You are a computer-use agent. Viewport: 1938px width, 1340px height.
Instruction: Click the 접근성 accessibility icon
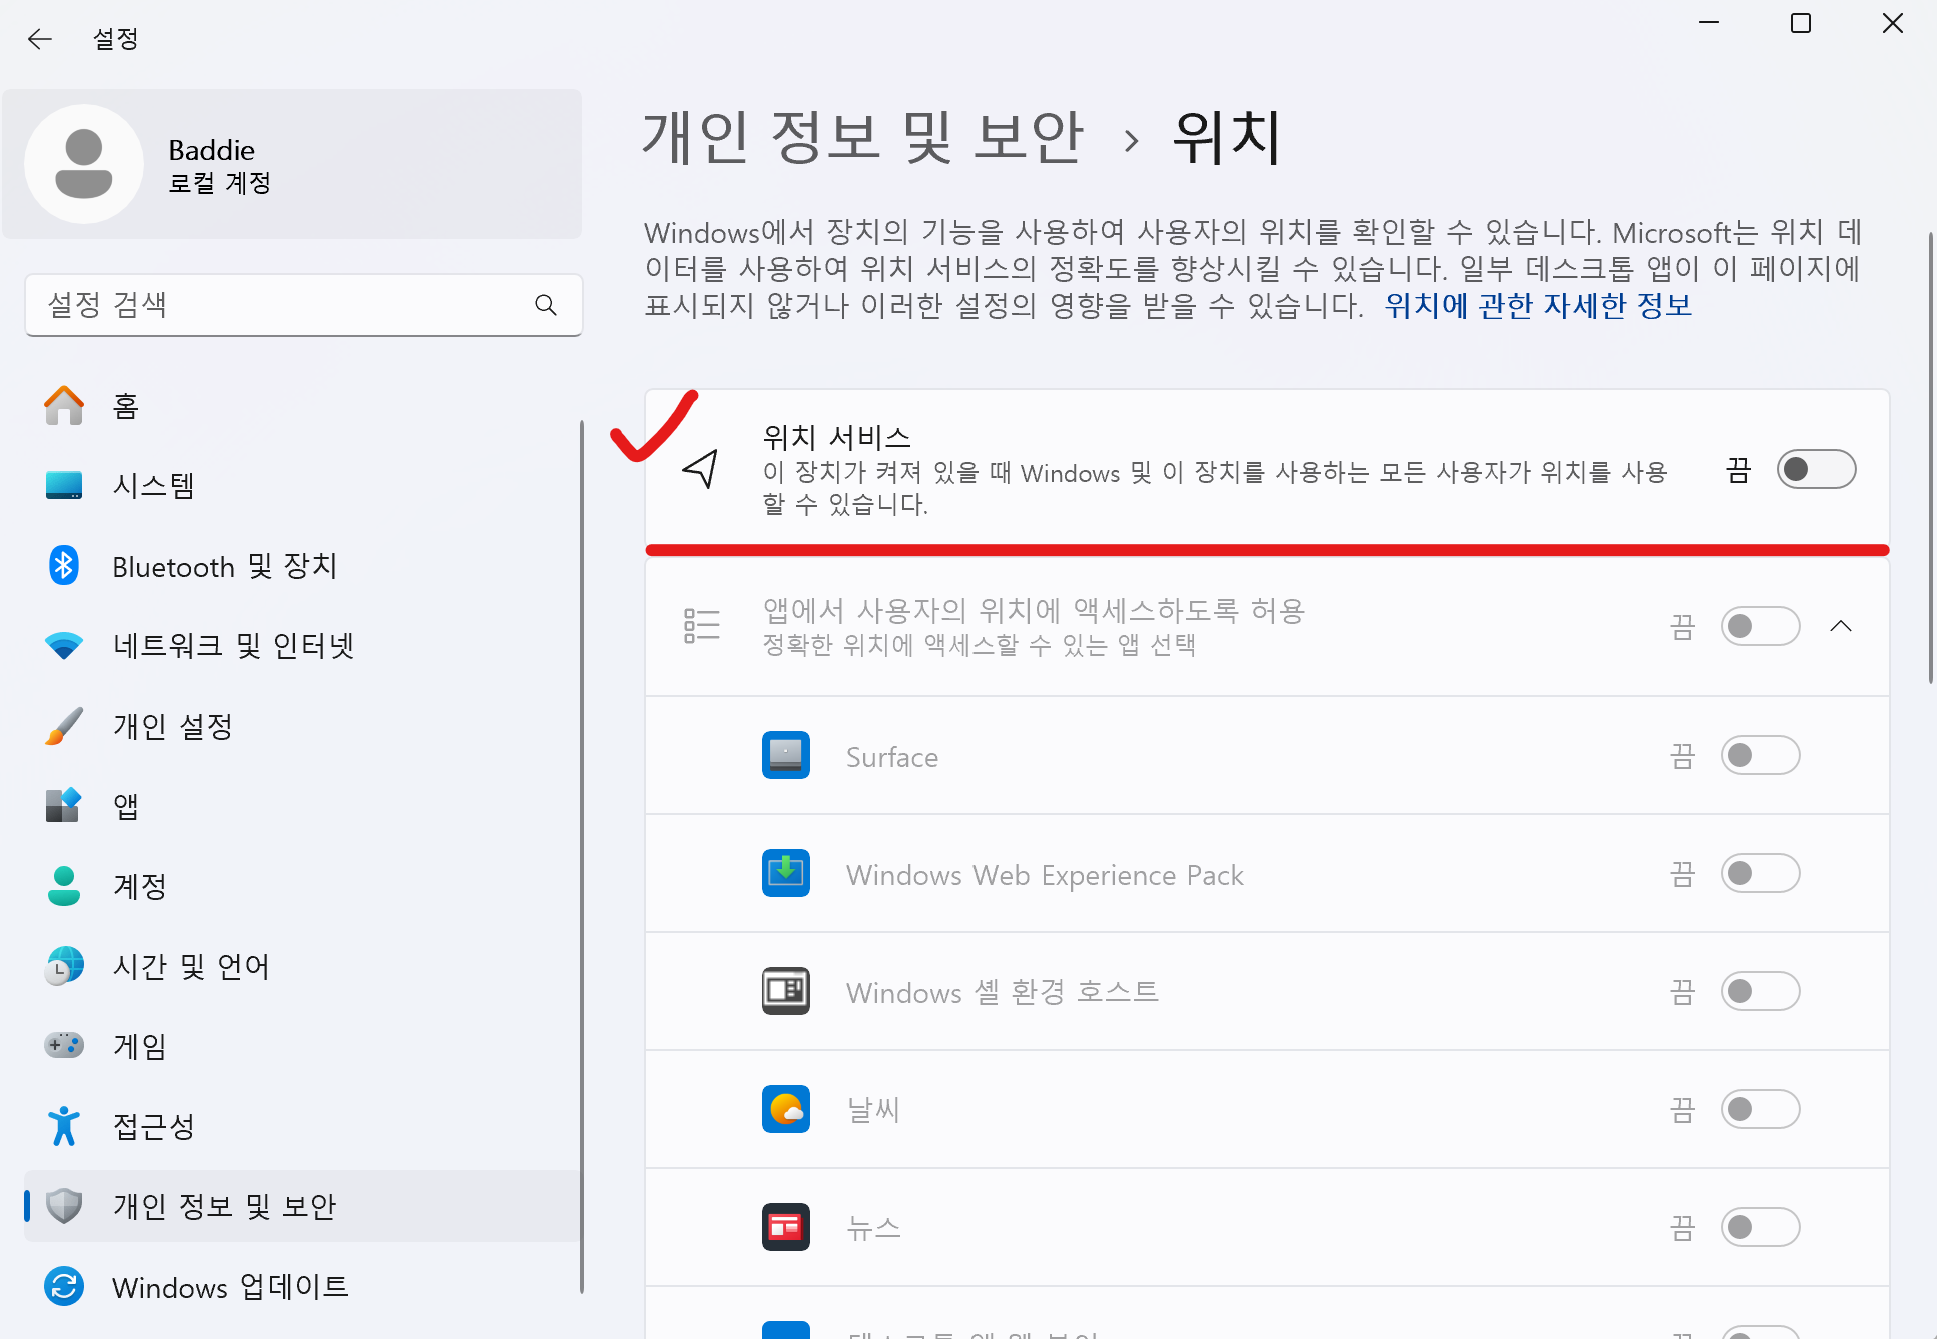64,1126
